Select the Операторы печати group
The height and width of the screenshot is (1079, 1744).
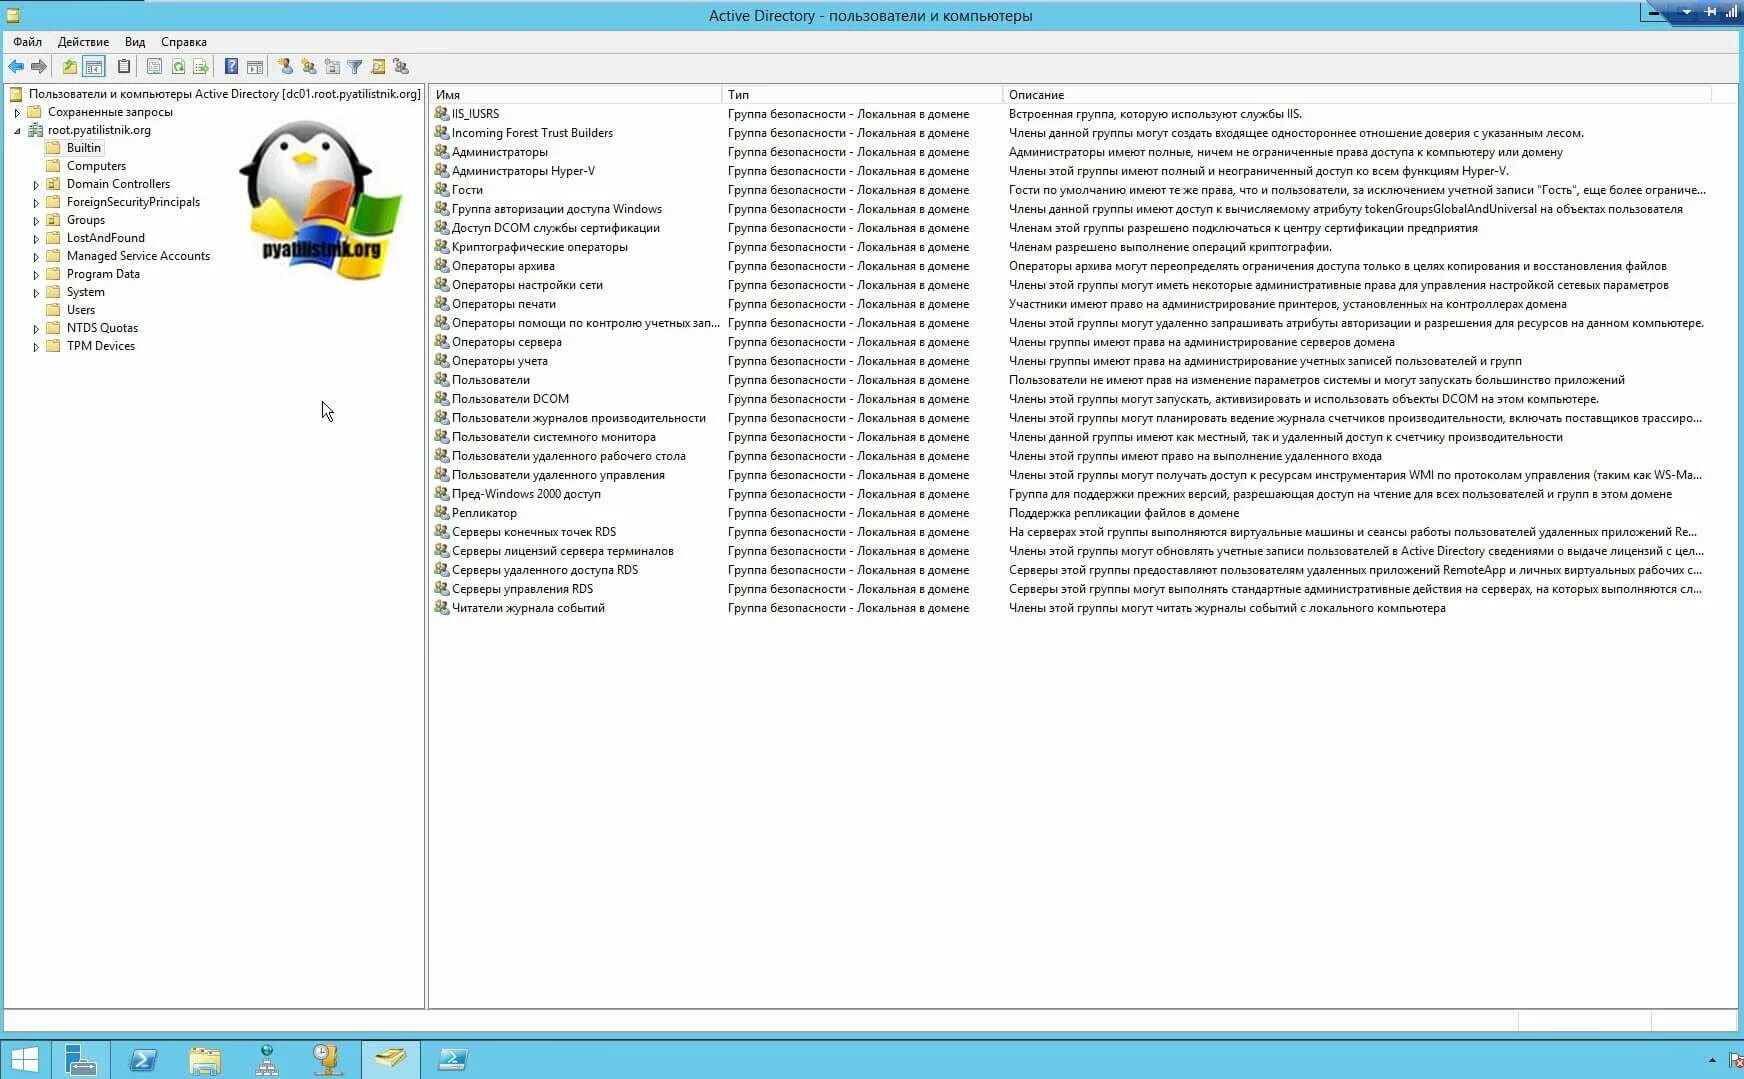click(504, 304)
